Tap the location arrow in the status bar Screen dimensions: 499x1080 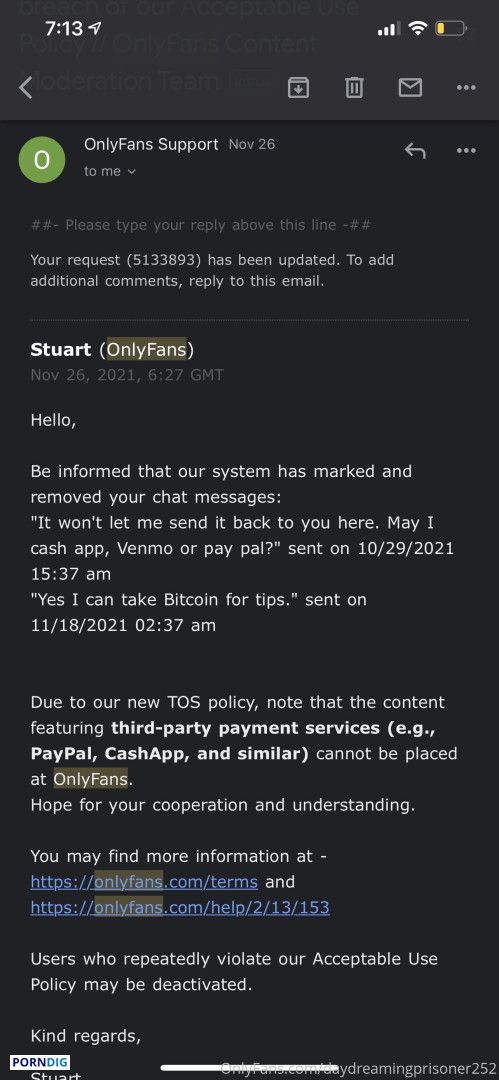click(x=95, y=29)
